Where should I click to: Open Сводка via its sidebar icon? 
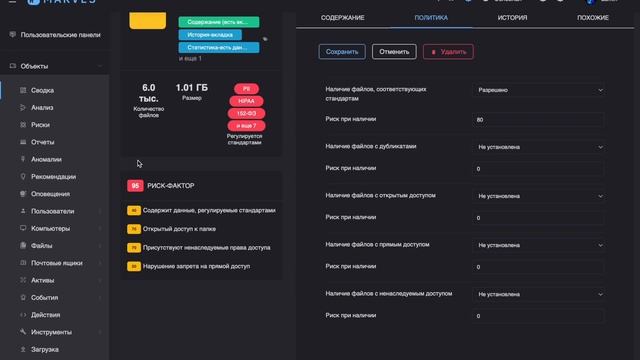click(x=23, y=90)
